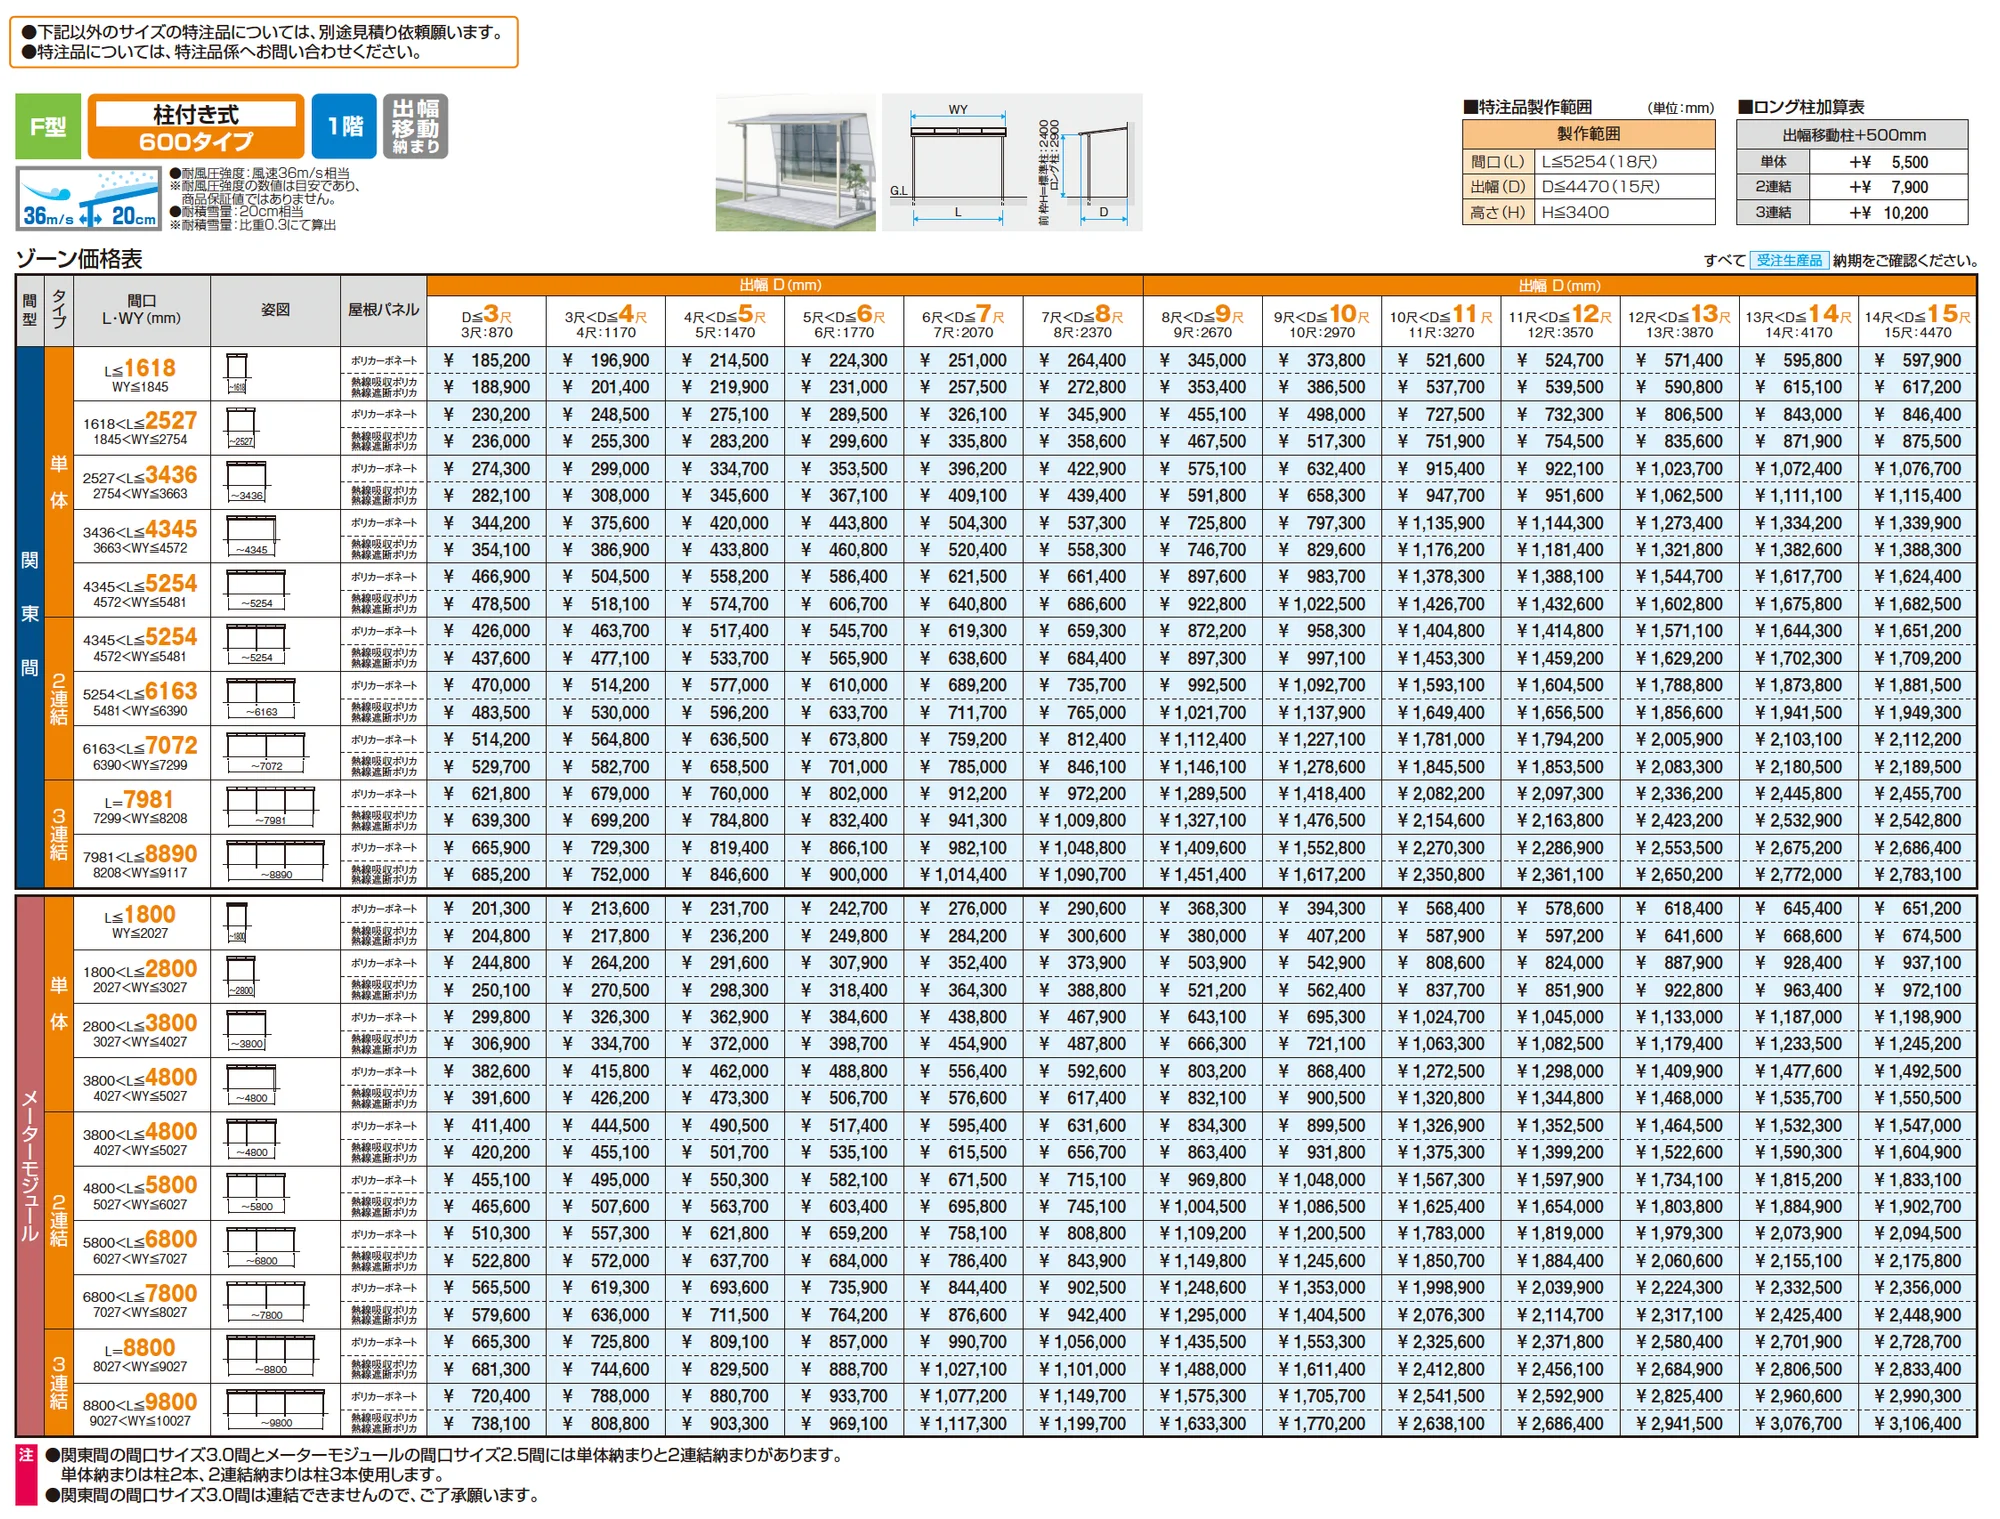Click the ~8890 shape diagram icon

click(x=275, y=860)
